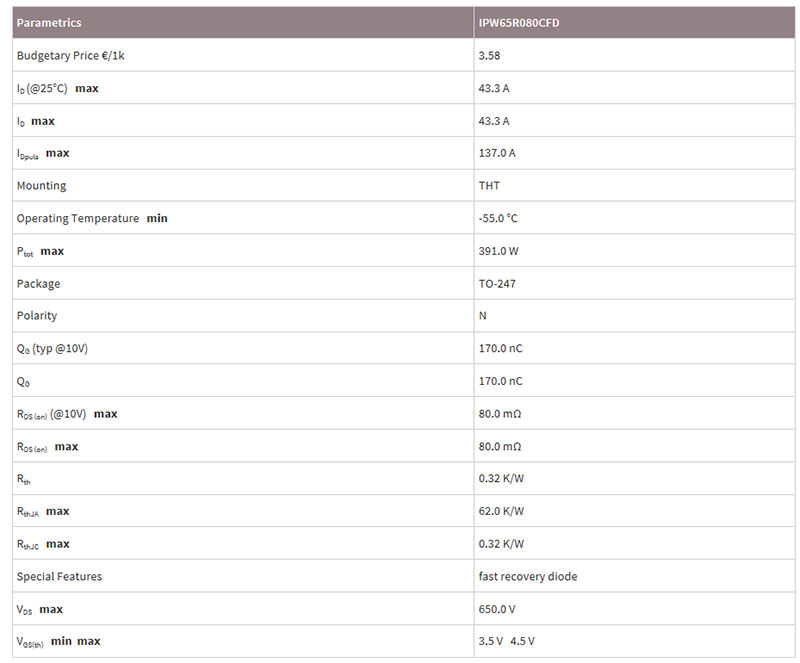Click the Parametrics column header

point(49,22)
